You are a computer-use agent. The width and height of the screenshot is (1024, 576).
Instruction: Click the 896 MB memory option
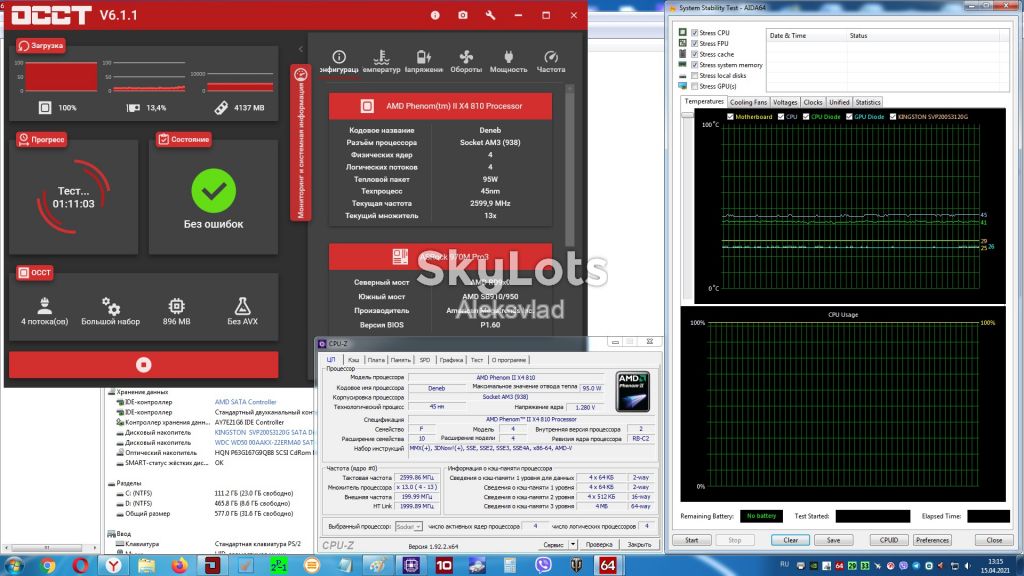(x=176, y=311)
